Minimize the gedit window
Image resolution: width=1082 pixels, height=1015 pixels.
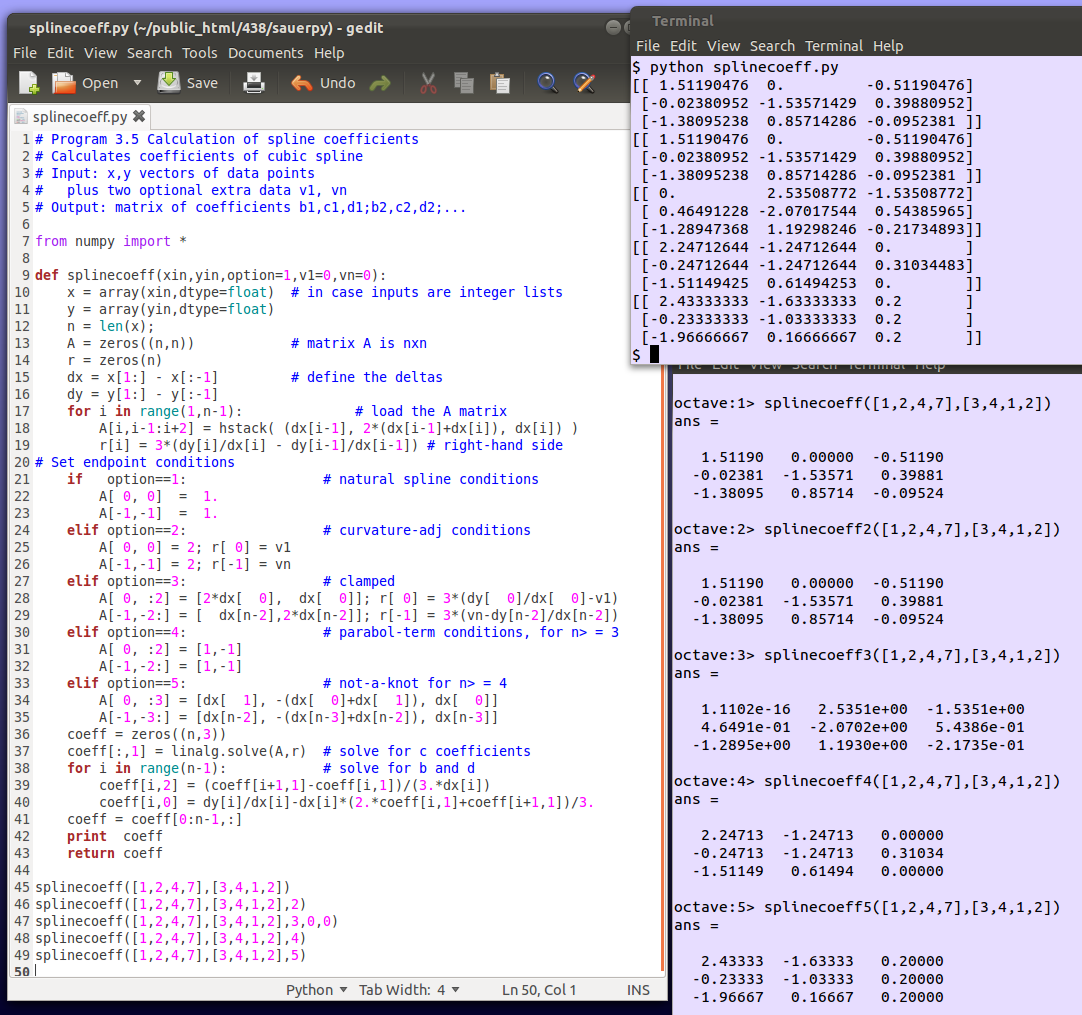(613, 27)
